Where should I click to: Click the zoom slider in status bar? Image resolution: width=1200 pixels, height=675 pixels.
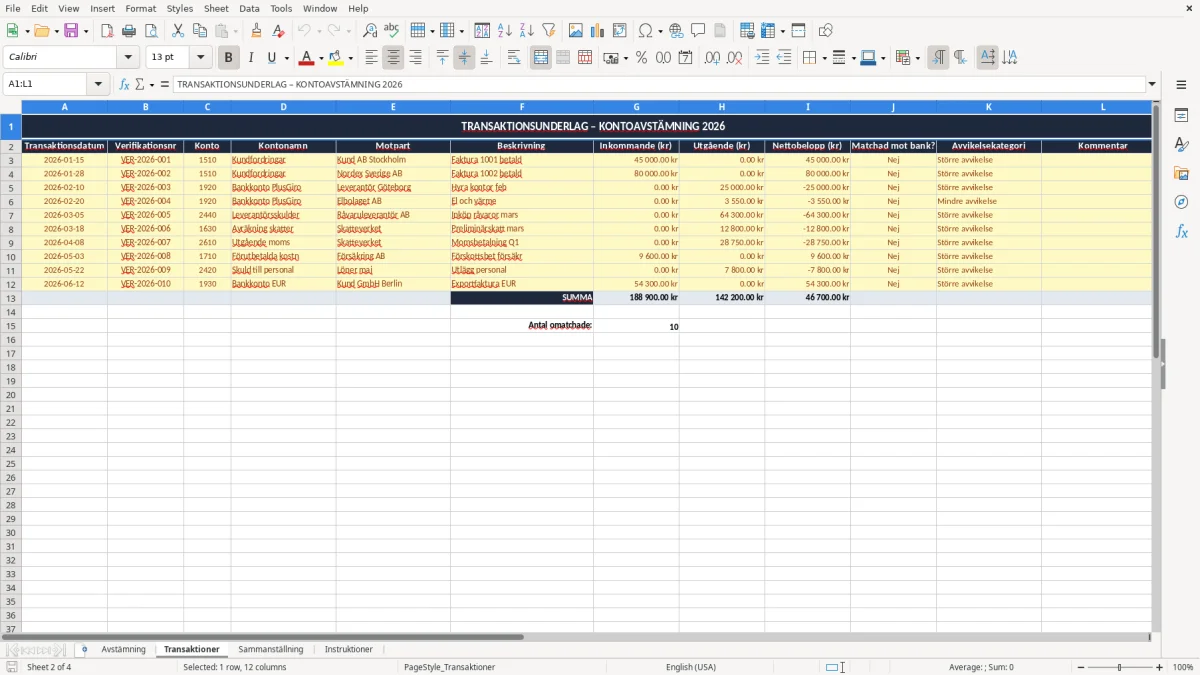pyautogui.click(x=1120, y=667)
